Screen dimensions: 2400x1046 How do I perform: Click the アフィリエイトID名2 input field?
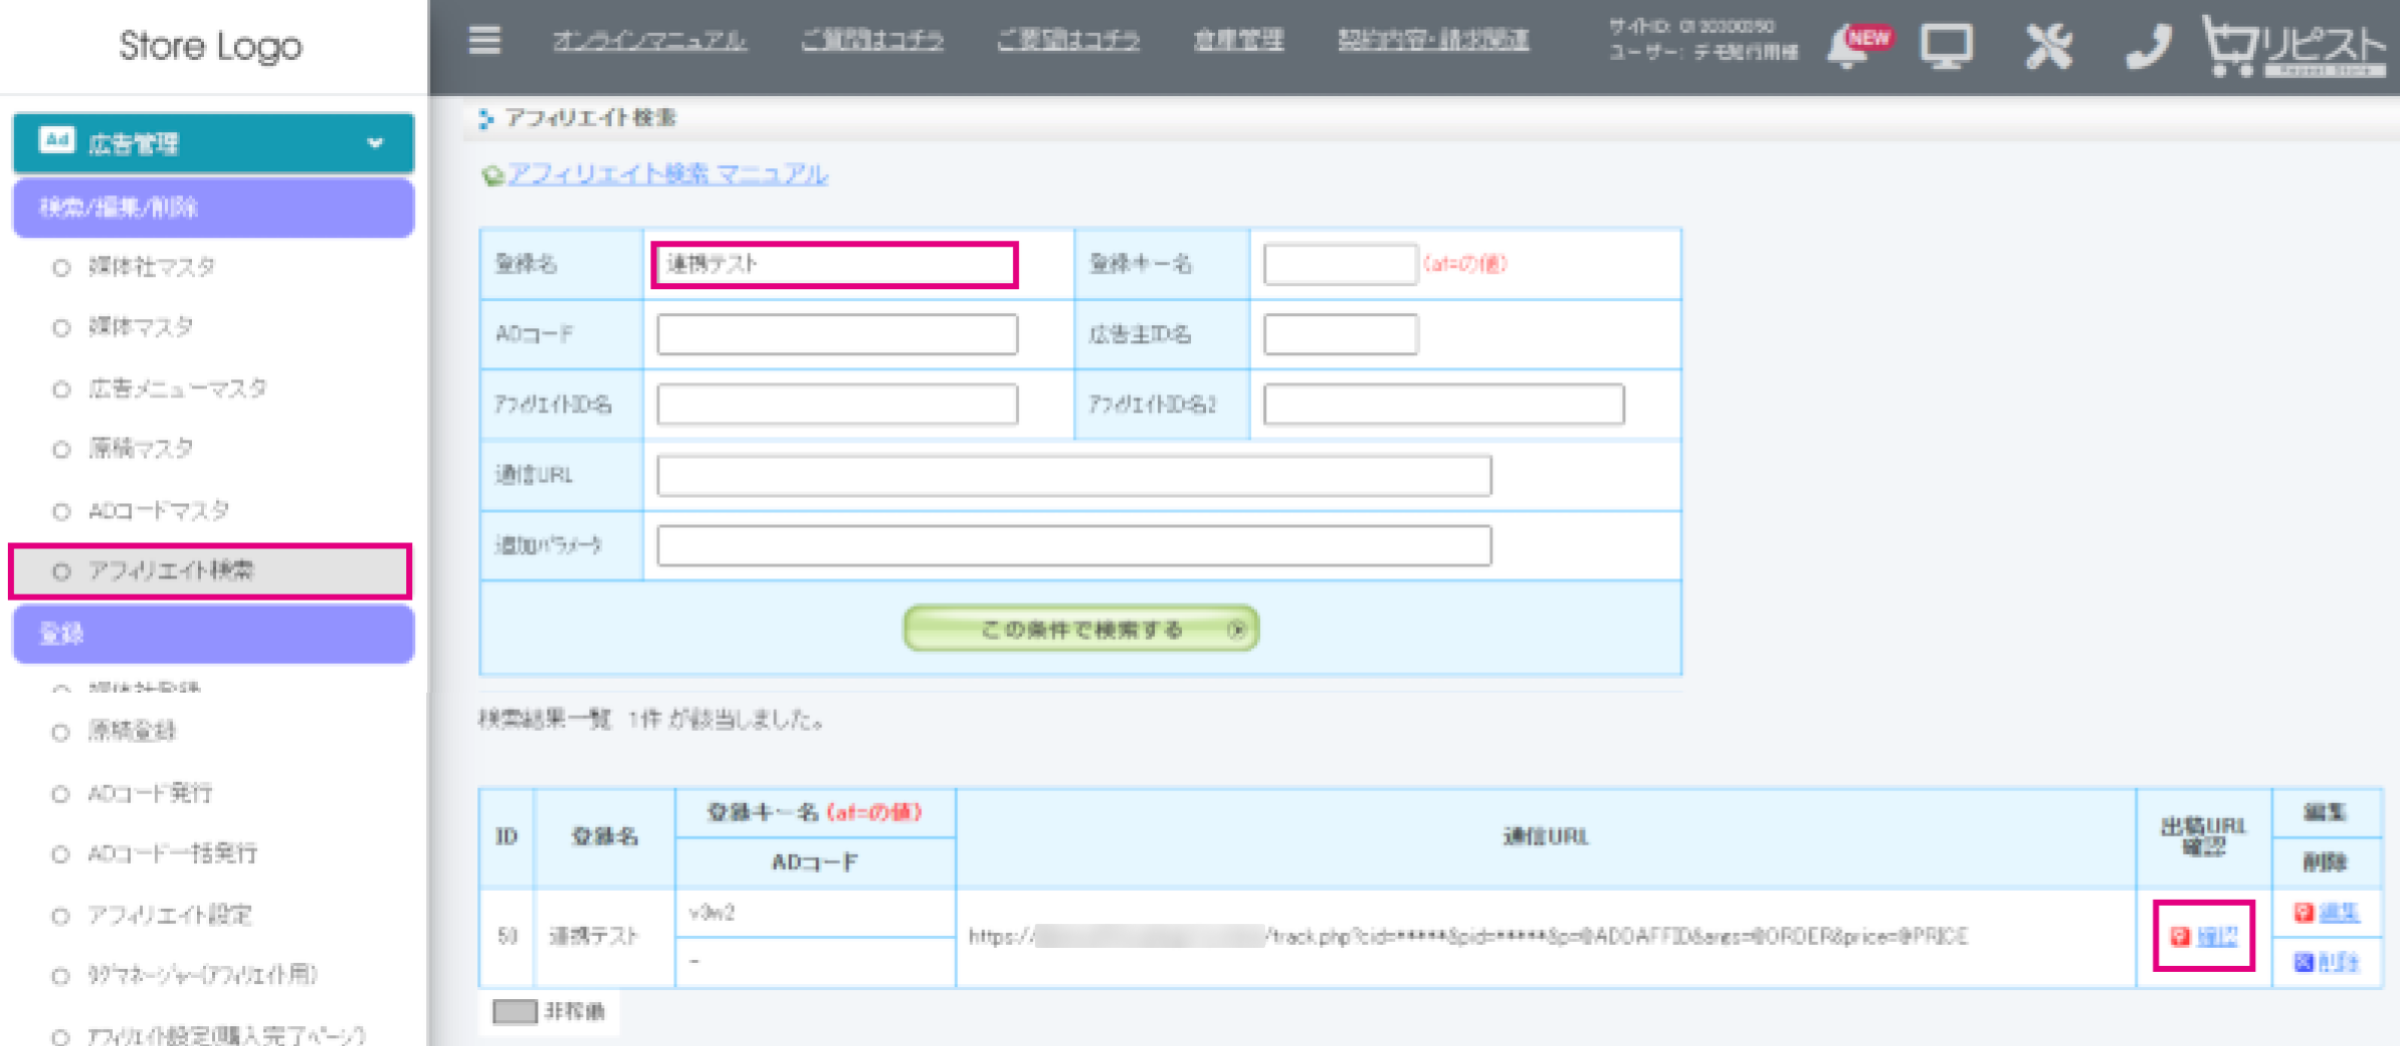click(1443, 404)
